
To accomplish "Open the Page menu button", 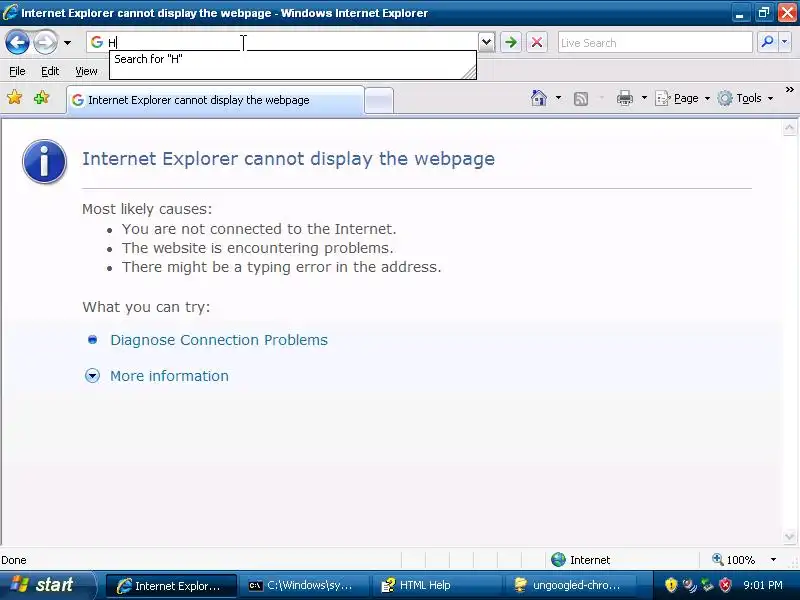I will point(683,98).
